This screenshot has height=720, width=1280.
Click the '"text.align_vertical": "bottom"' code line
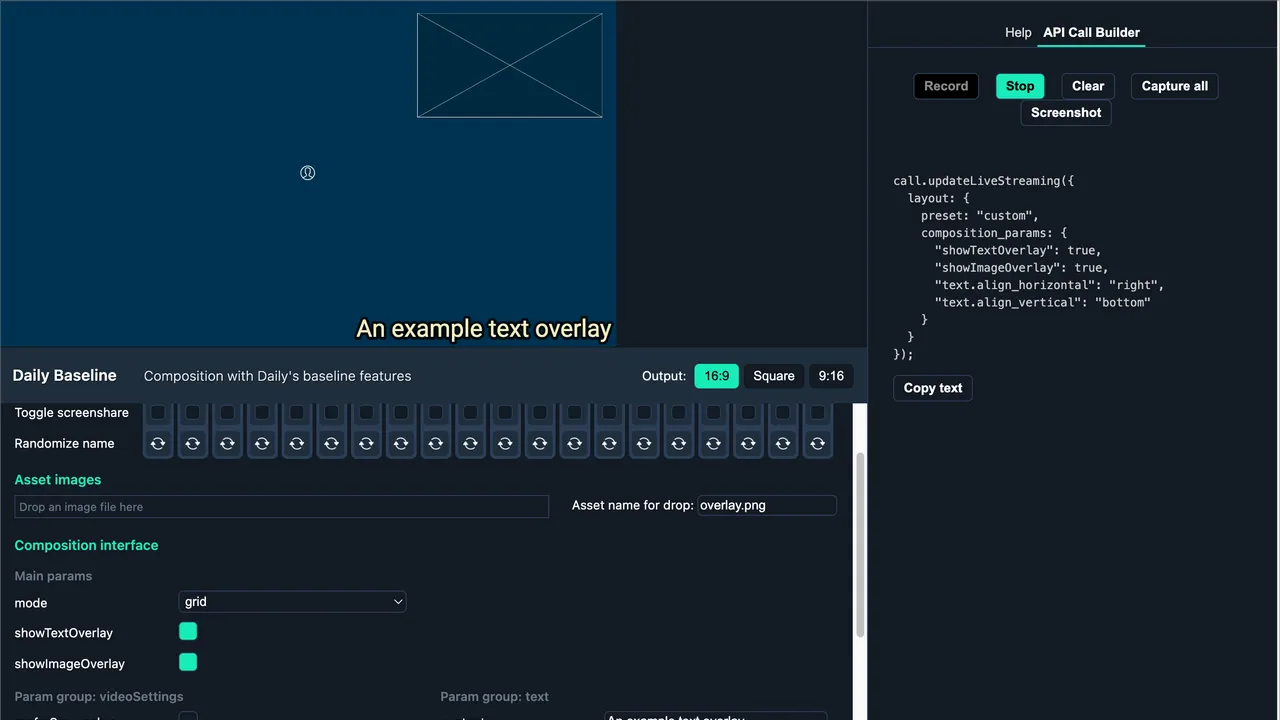[1043, 302]
